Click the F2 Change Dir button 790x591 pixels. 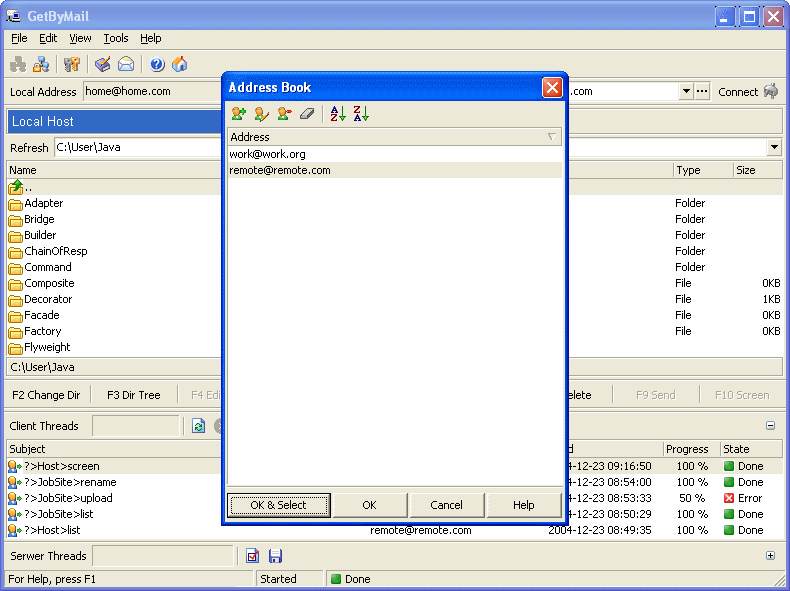[46, 395]
